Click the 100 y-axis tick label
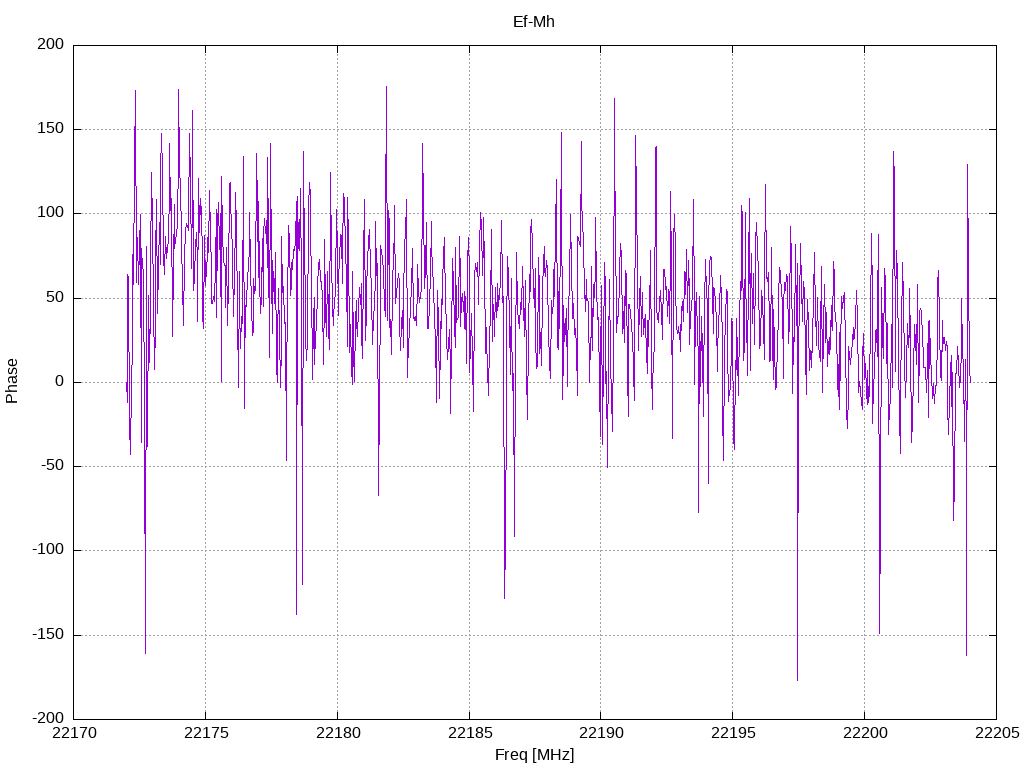Screen dimensions: 1024x768 click(51, 213)
